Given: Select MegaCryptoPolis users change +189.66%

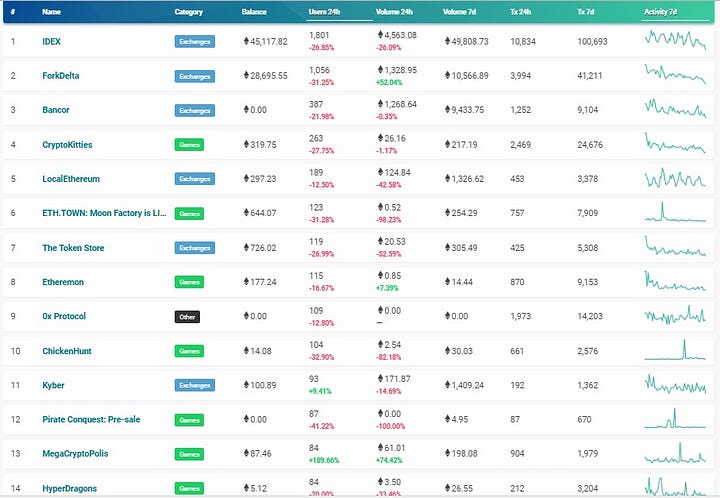Looking at the screenshot, I should coord(324,460).
